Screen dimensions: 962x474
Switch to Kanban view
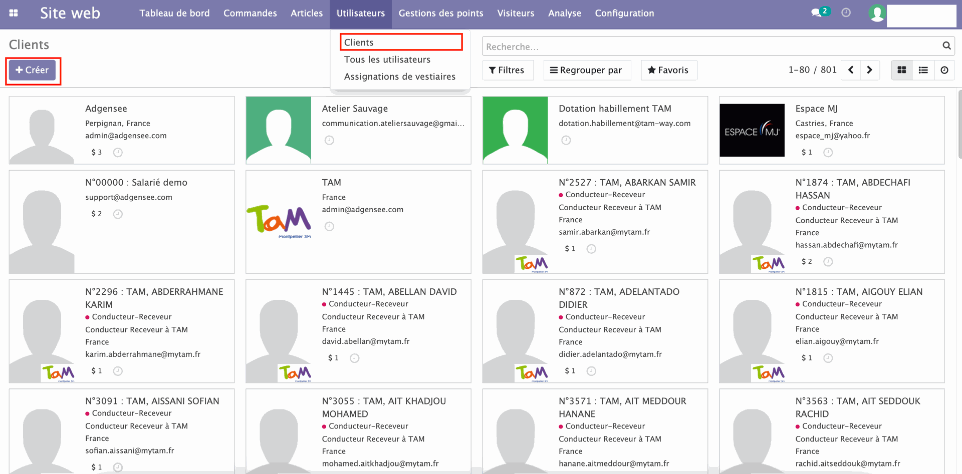point(902,70)
